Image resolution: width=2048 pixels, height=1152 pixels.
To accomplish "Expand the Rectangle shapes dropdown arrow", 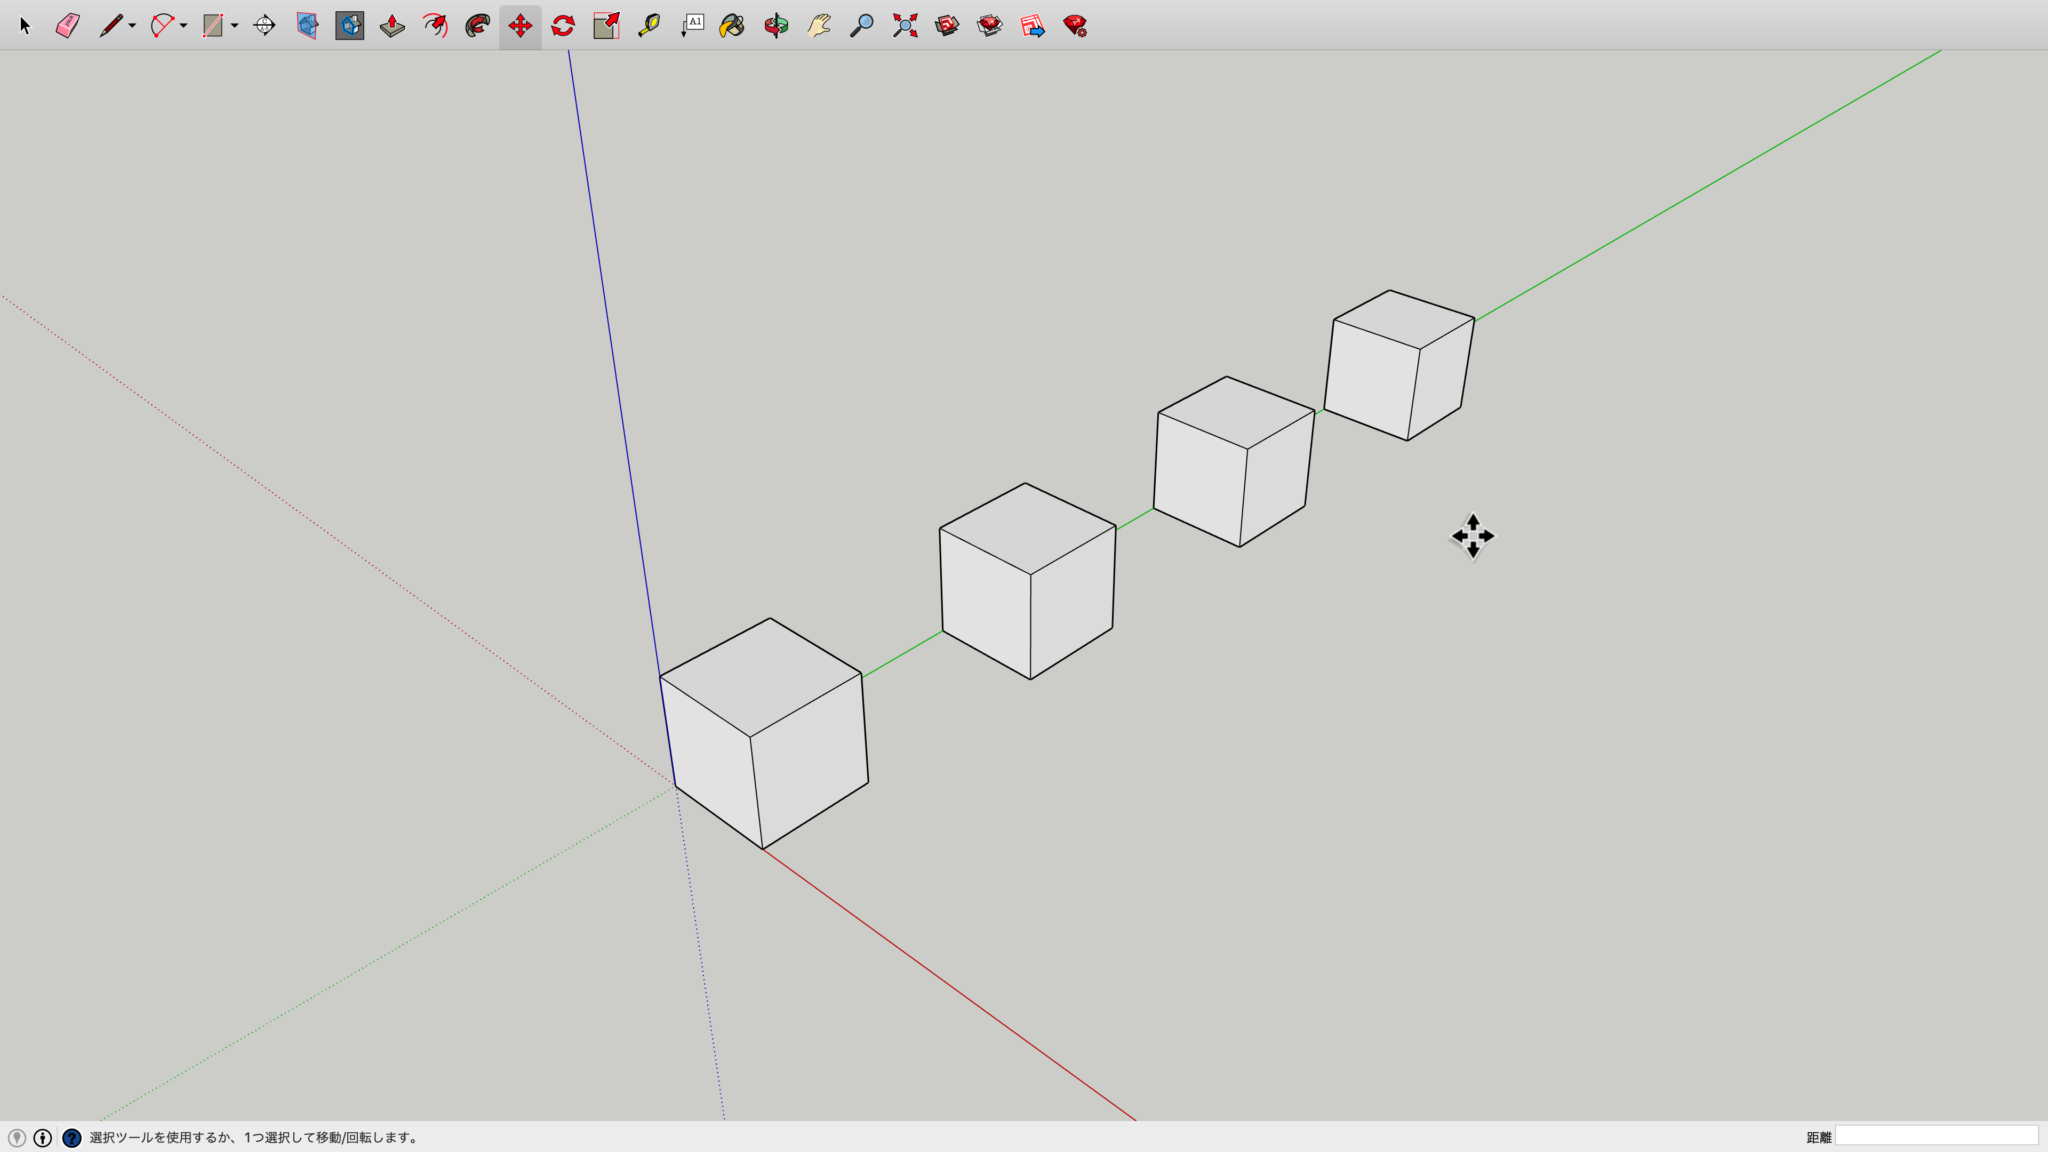I will pyautogui.click(x=234, y=26).
